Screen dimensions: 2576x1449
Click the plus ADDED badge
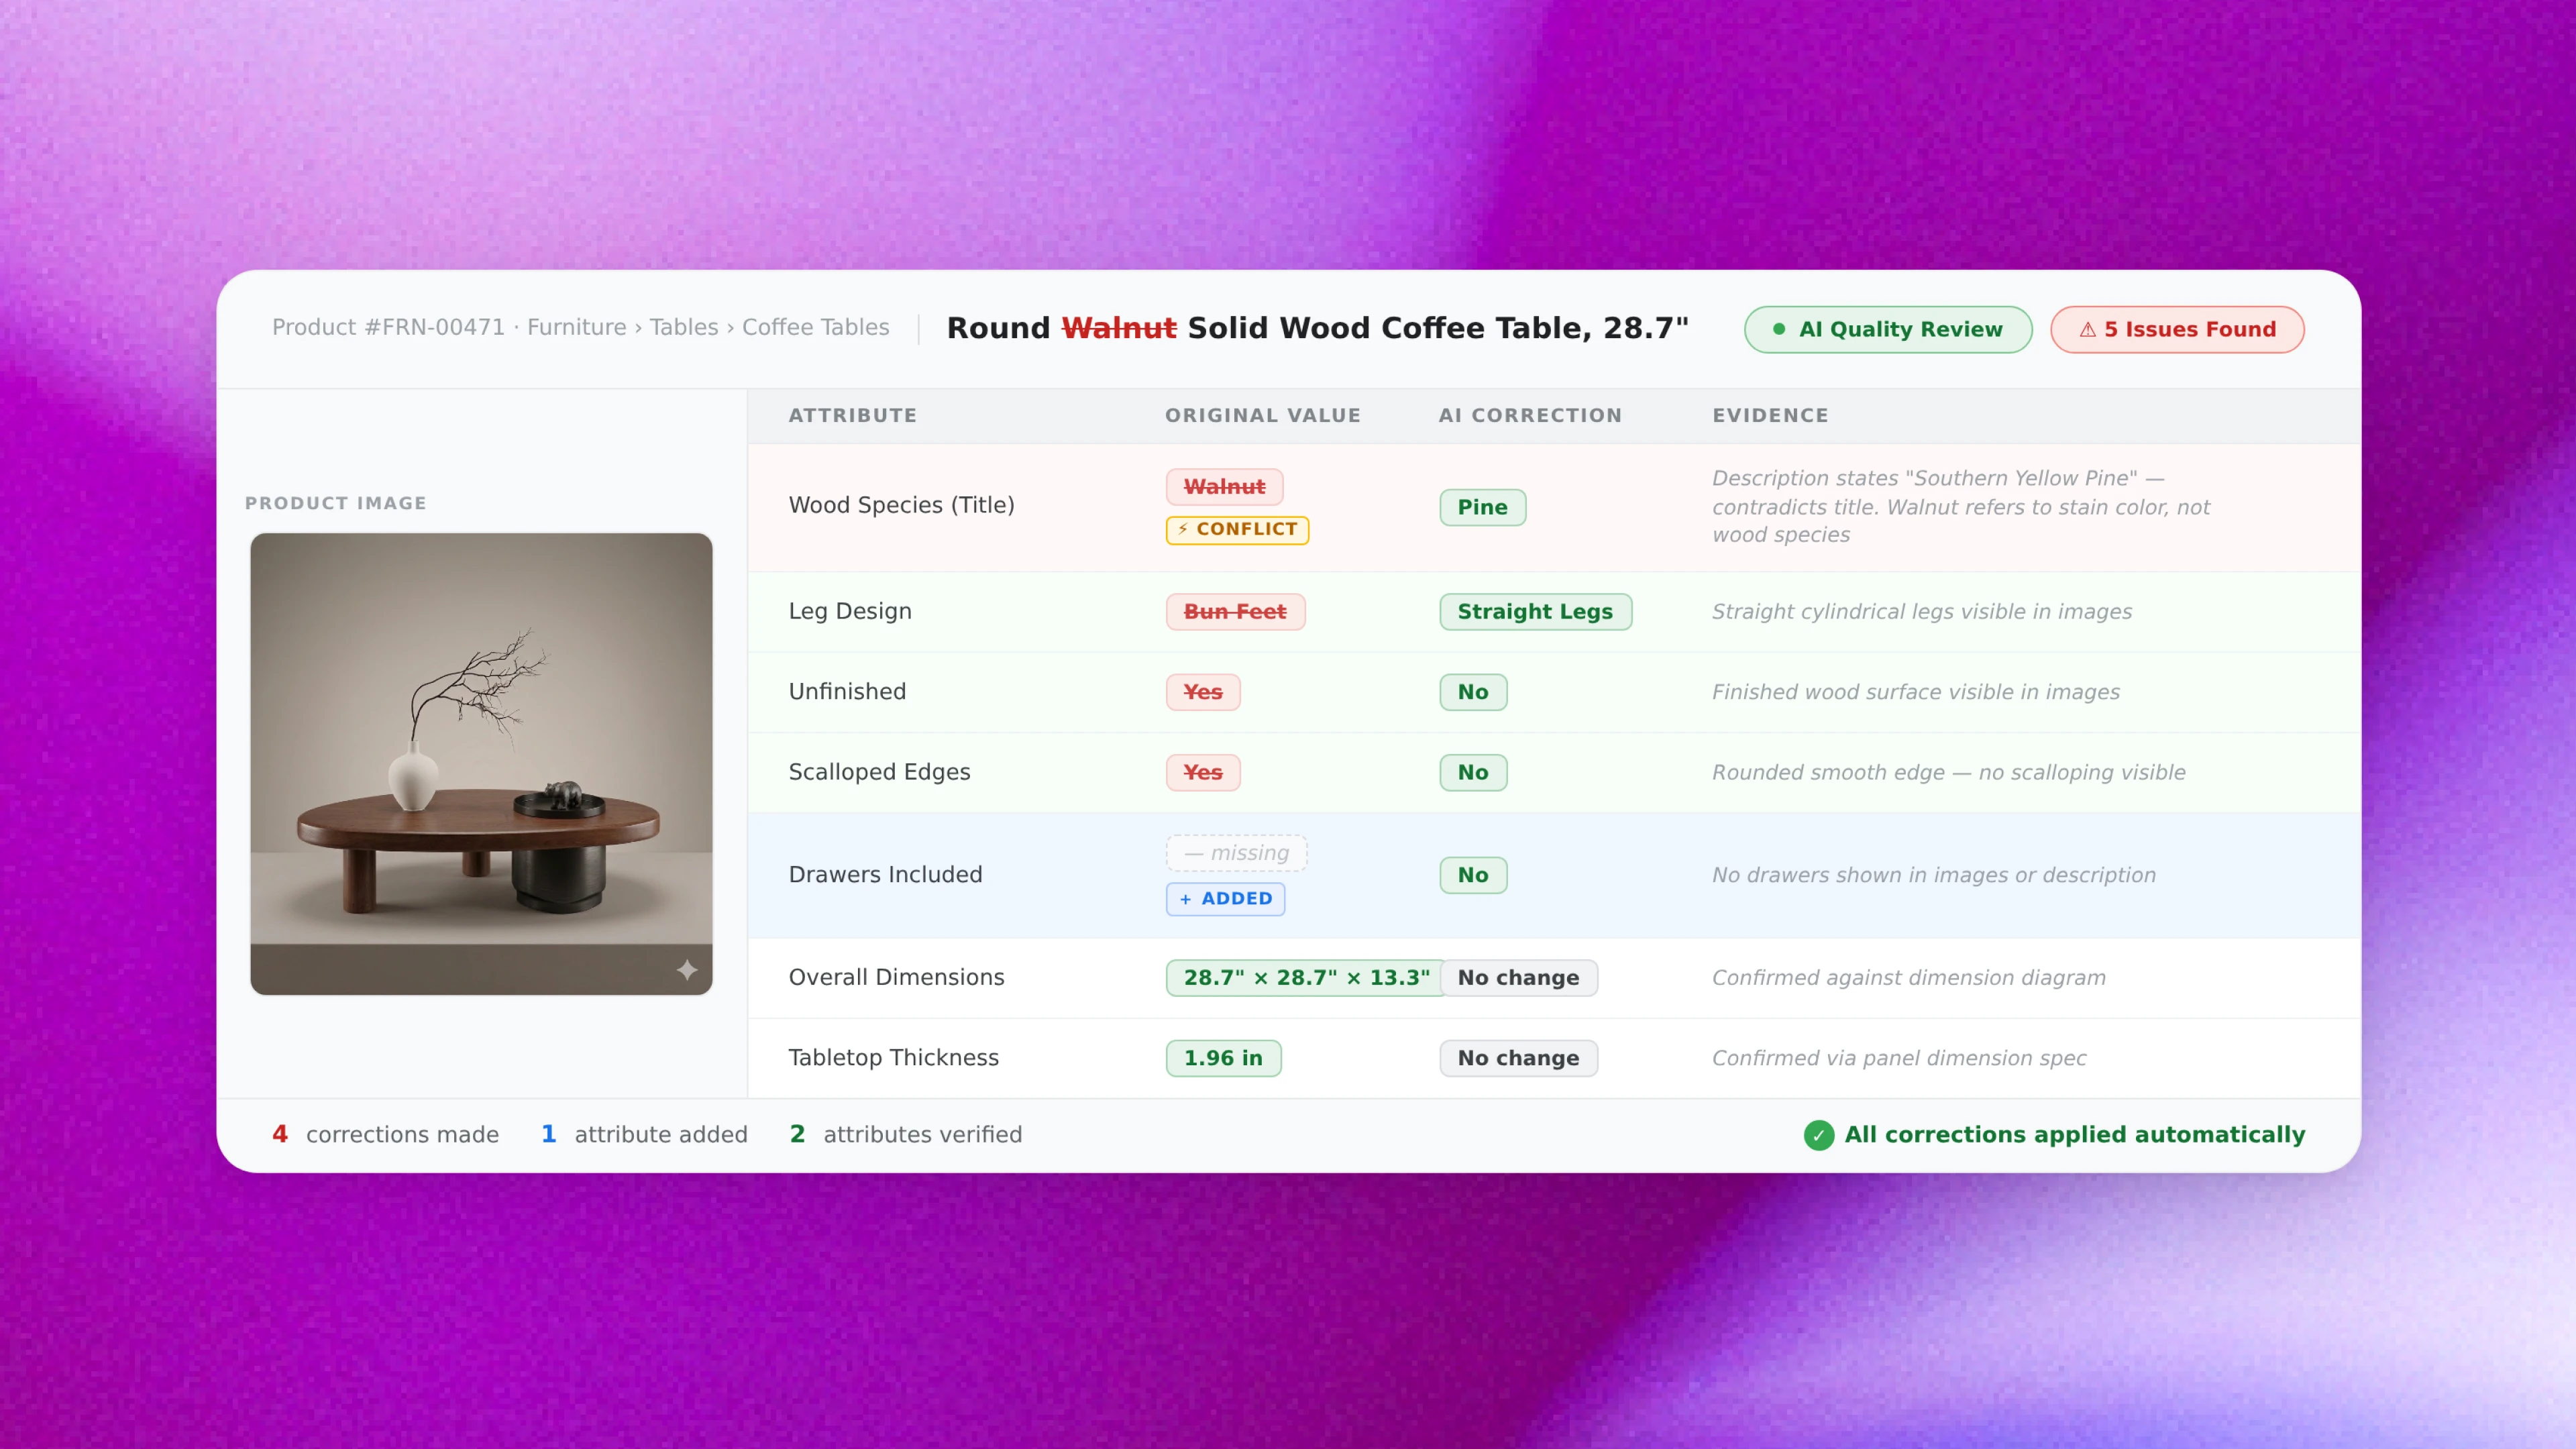point(1225,898)
